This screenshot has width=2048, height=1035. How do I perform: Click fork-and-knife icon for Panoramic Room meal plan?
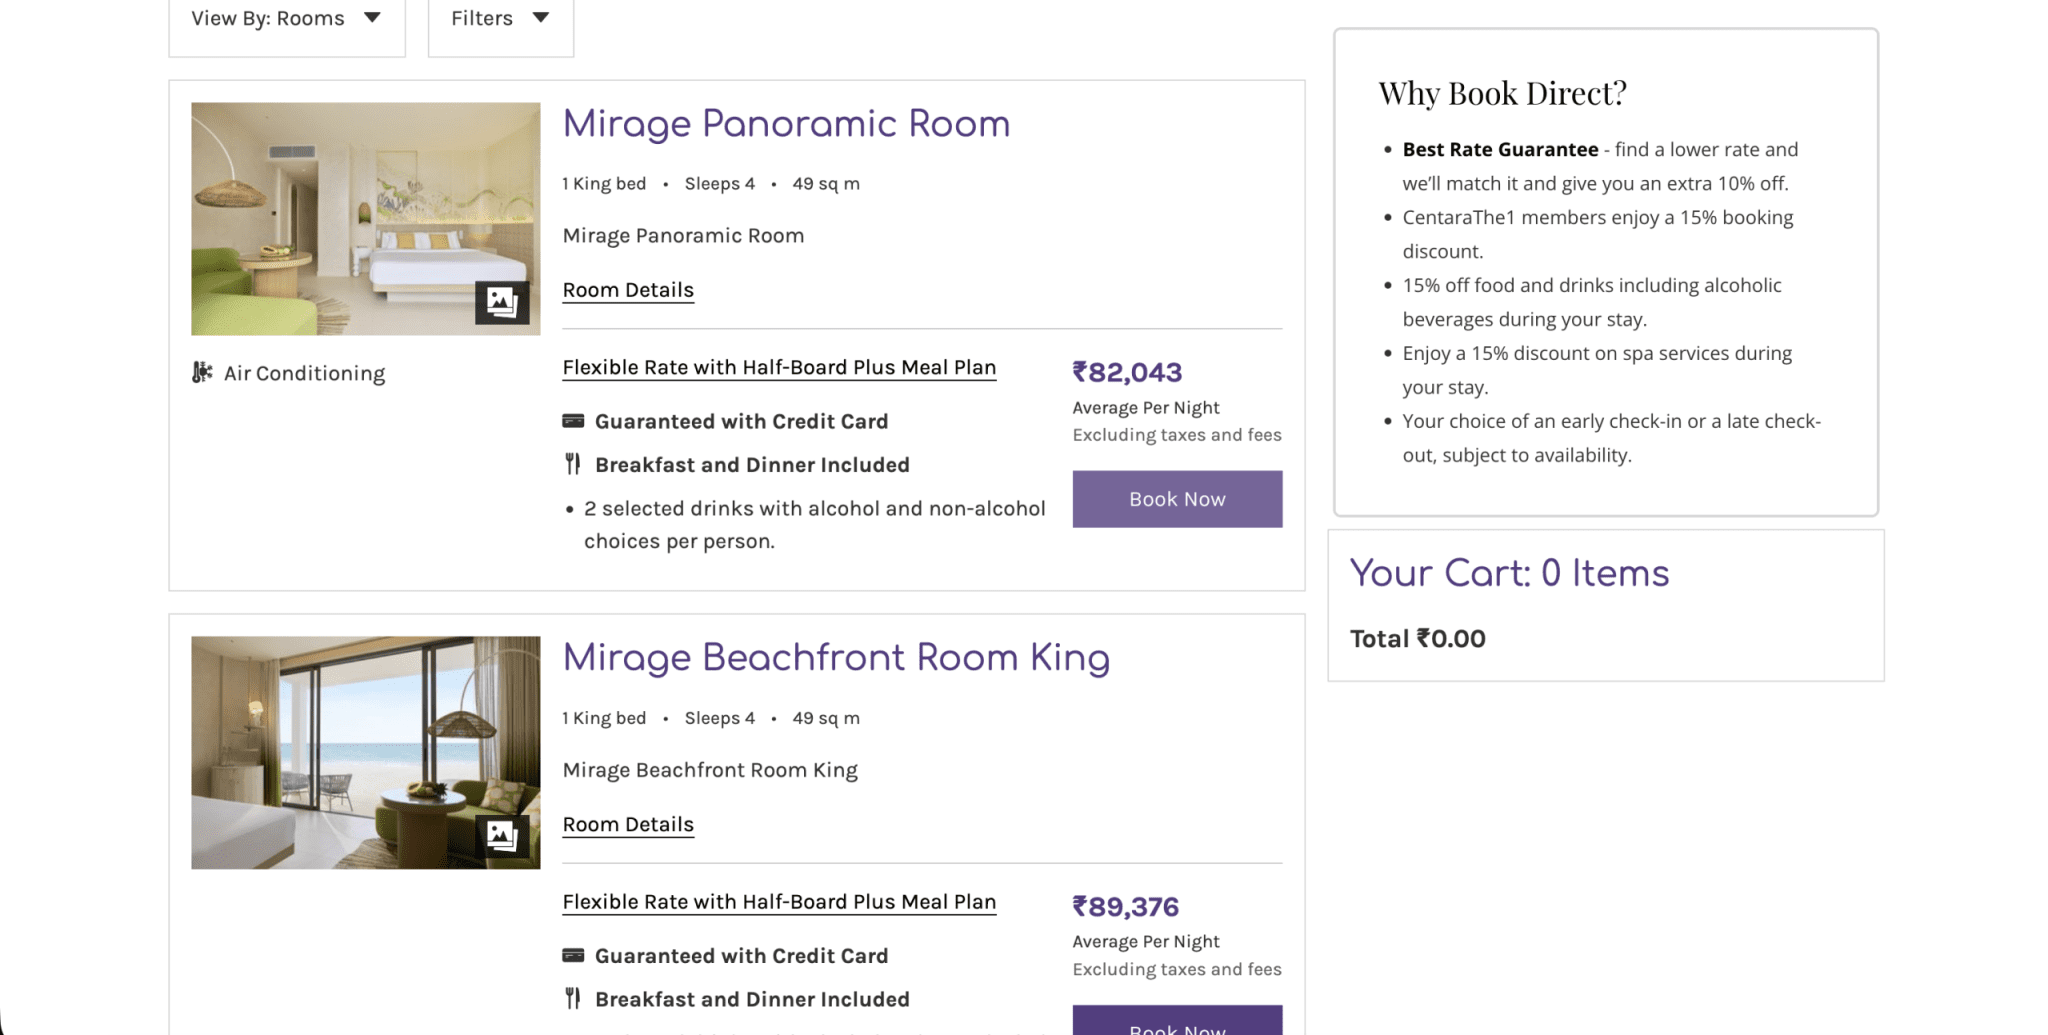(573, 464)
